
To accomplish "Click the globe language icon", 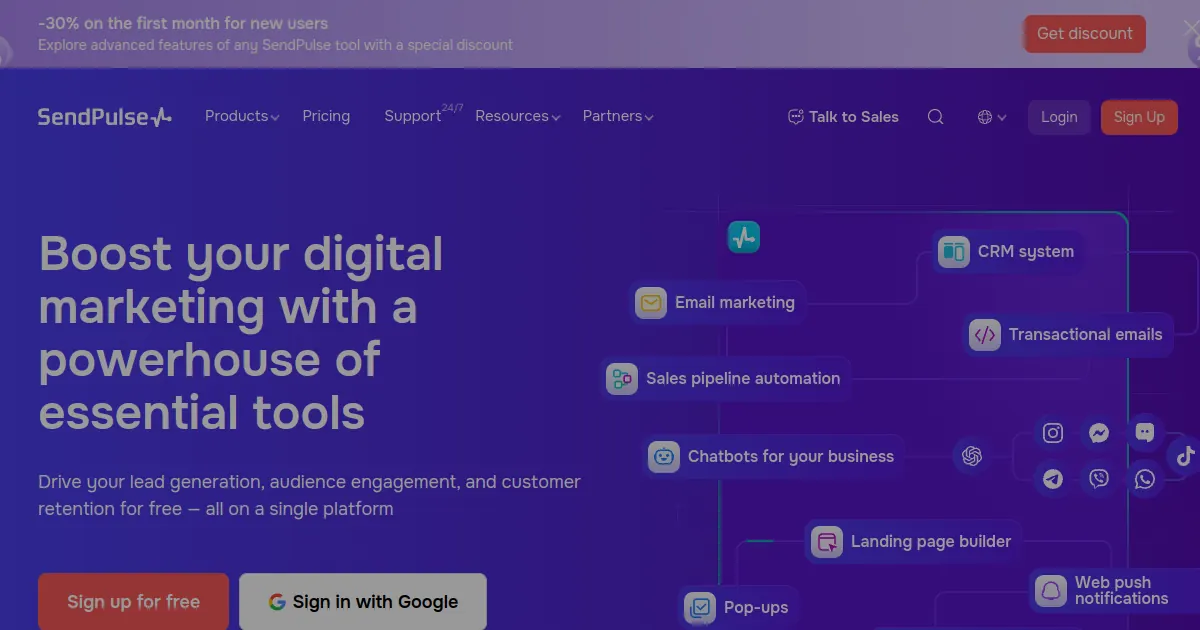I will [985, 117].
